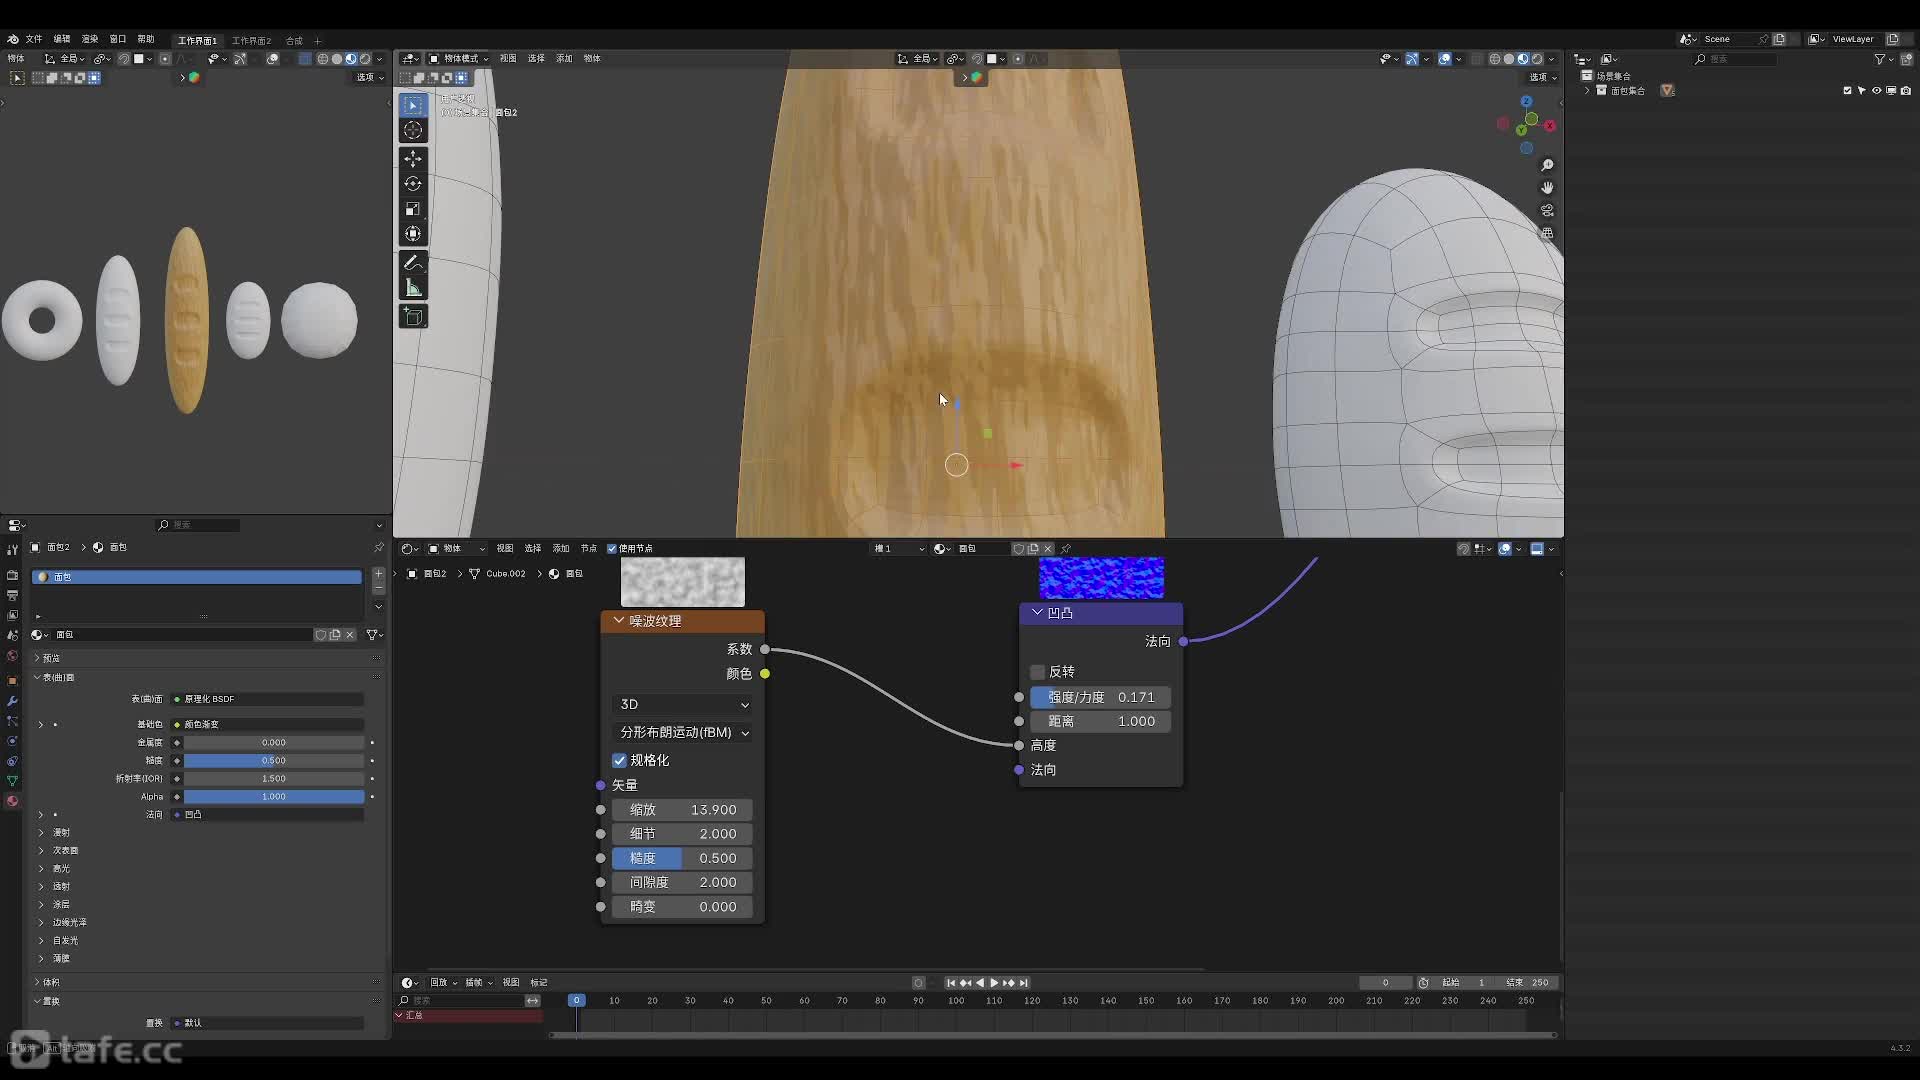
Task: Click the Add Cube tool icon
Action: pos(413,317)
